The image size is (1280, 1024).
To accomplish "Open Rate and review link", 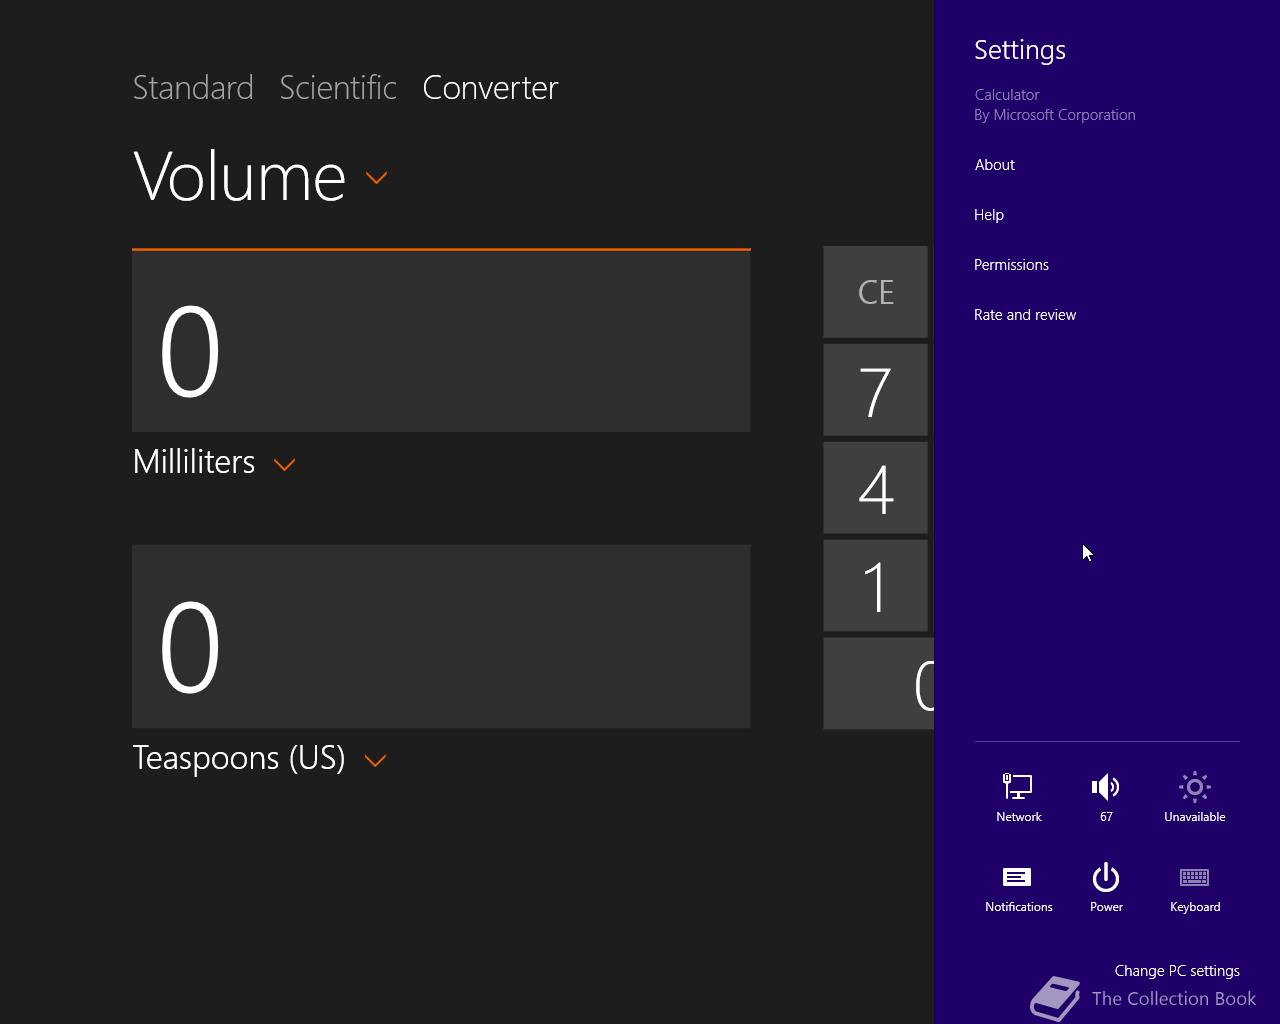I will pyautogui.click(x=1025, y=315).
